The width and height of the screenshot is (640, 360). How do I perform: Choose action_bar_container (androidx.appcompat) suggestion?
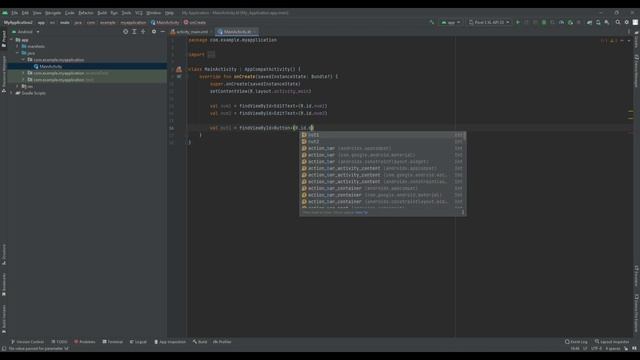(x=382, y=188)
